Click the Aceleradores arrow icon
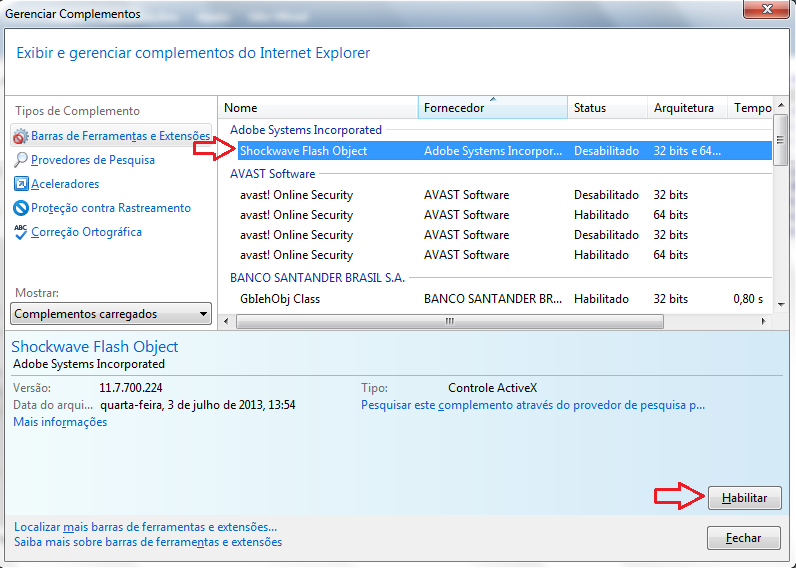The height and width of the screenshot is (568, 796). (21, 184)
